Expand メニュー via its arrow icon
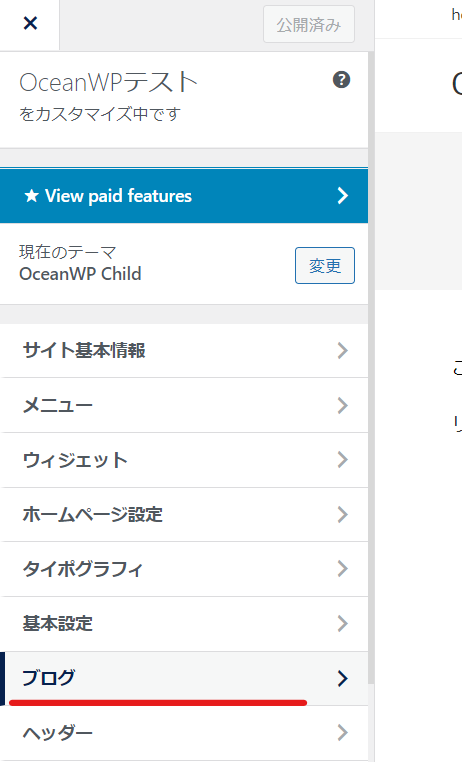This screenshot has height=762, width=462. pyautogui.click(x=343, y=405)
